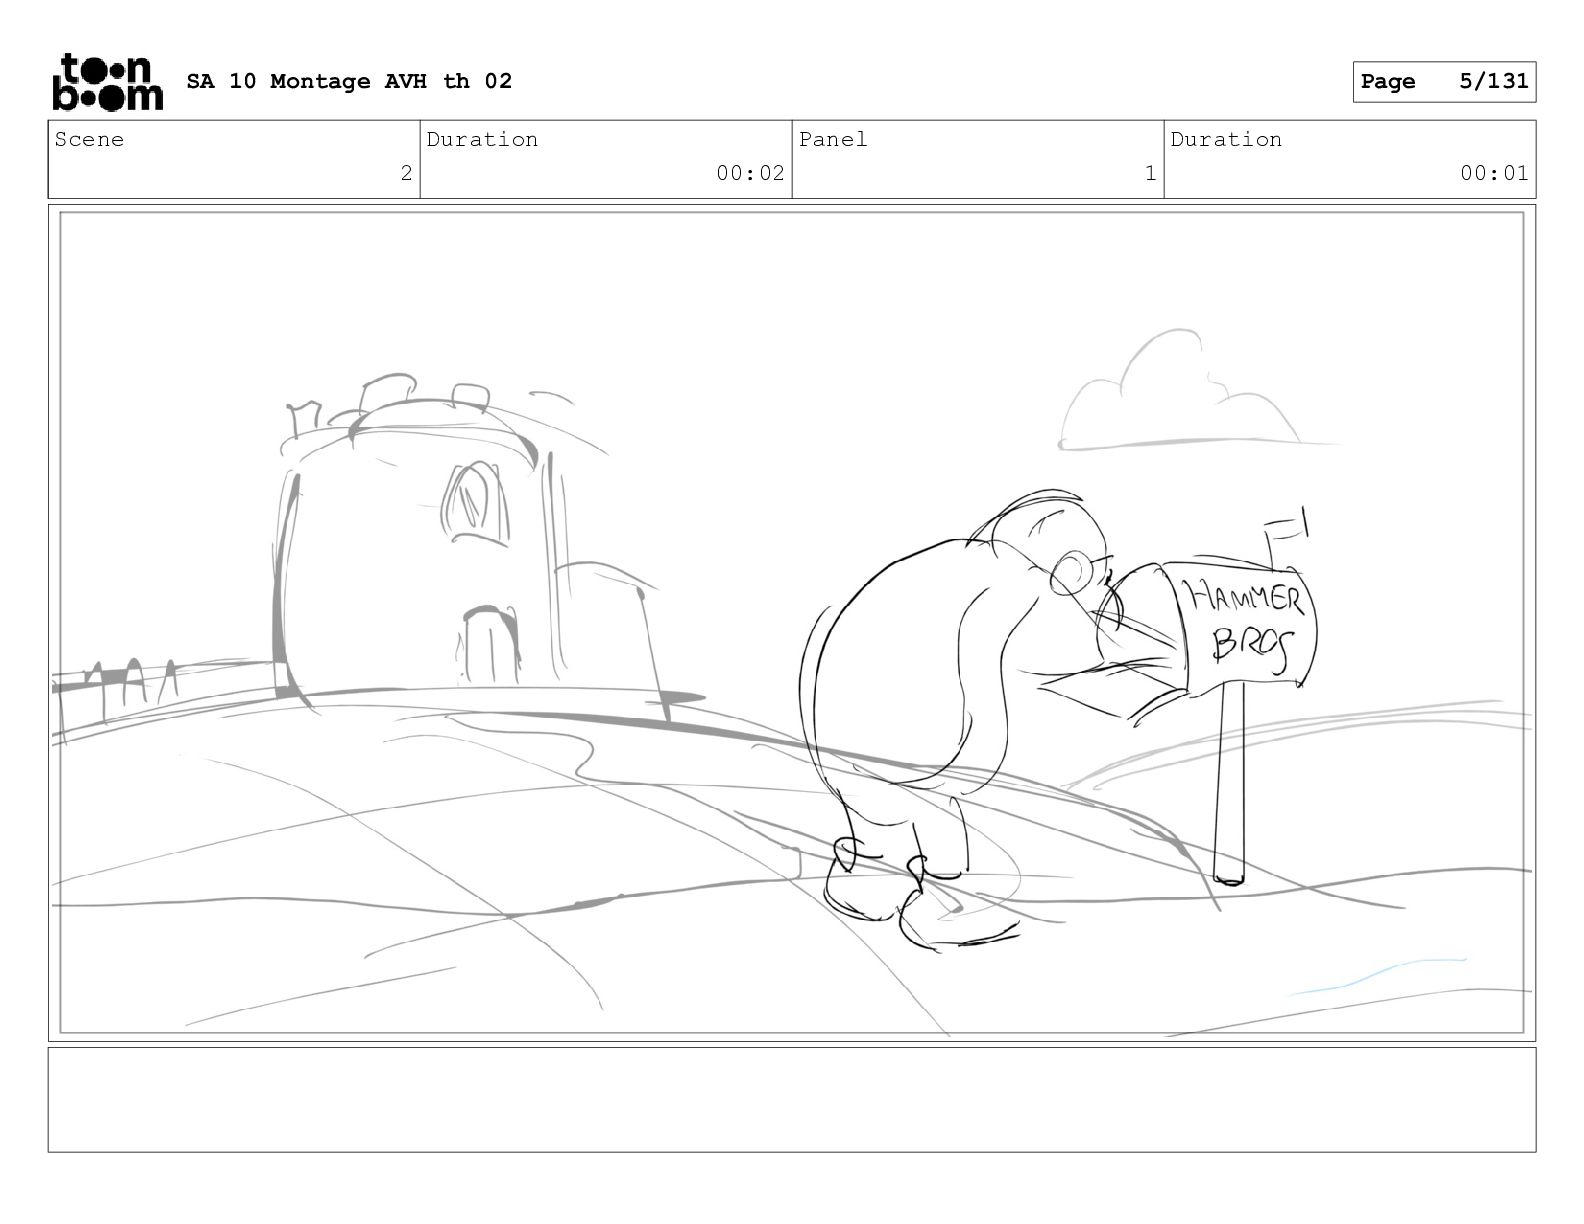This screenshot has height=1224, width=1584.
Task: Click the panel number '1'
Action: click(1150, 173)
